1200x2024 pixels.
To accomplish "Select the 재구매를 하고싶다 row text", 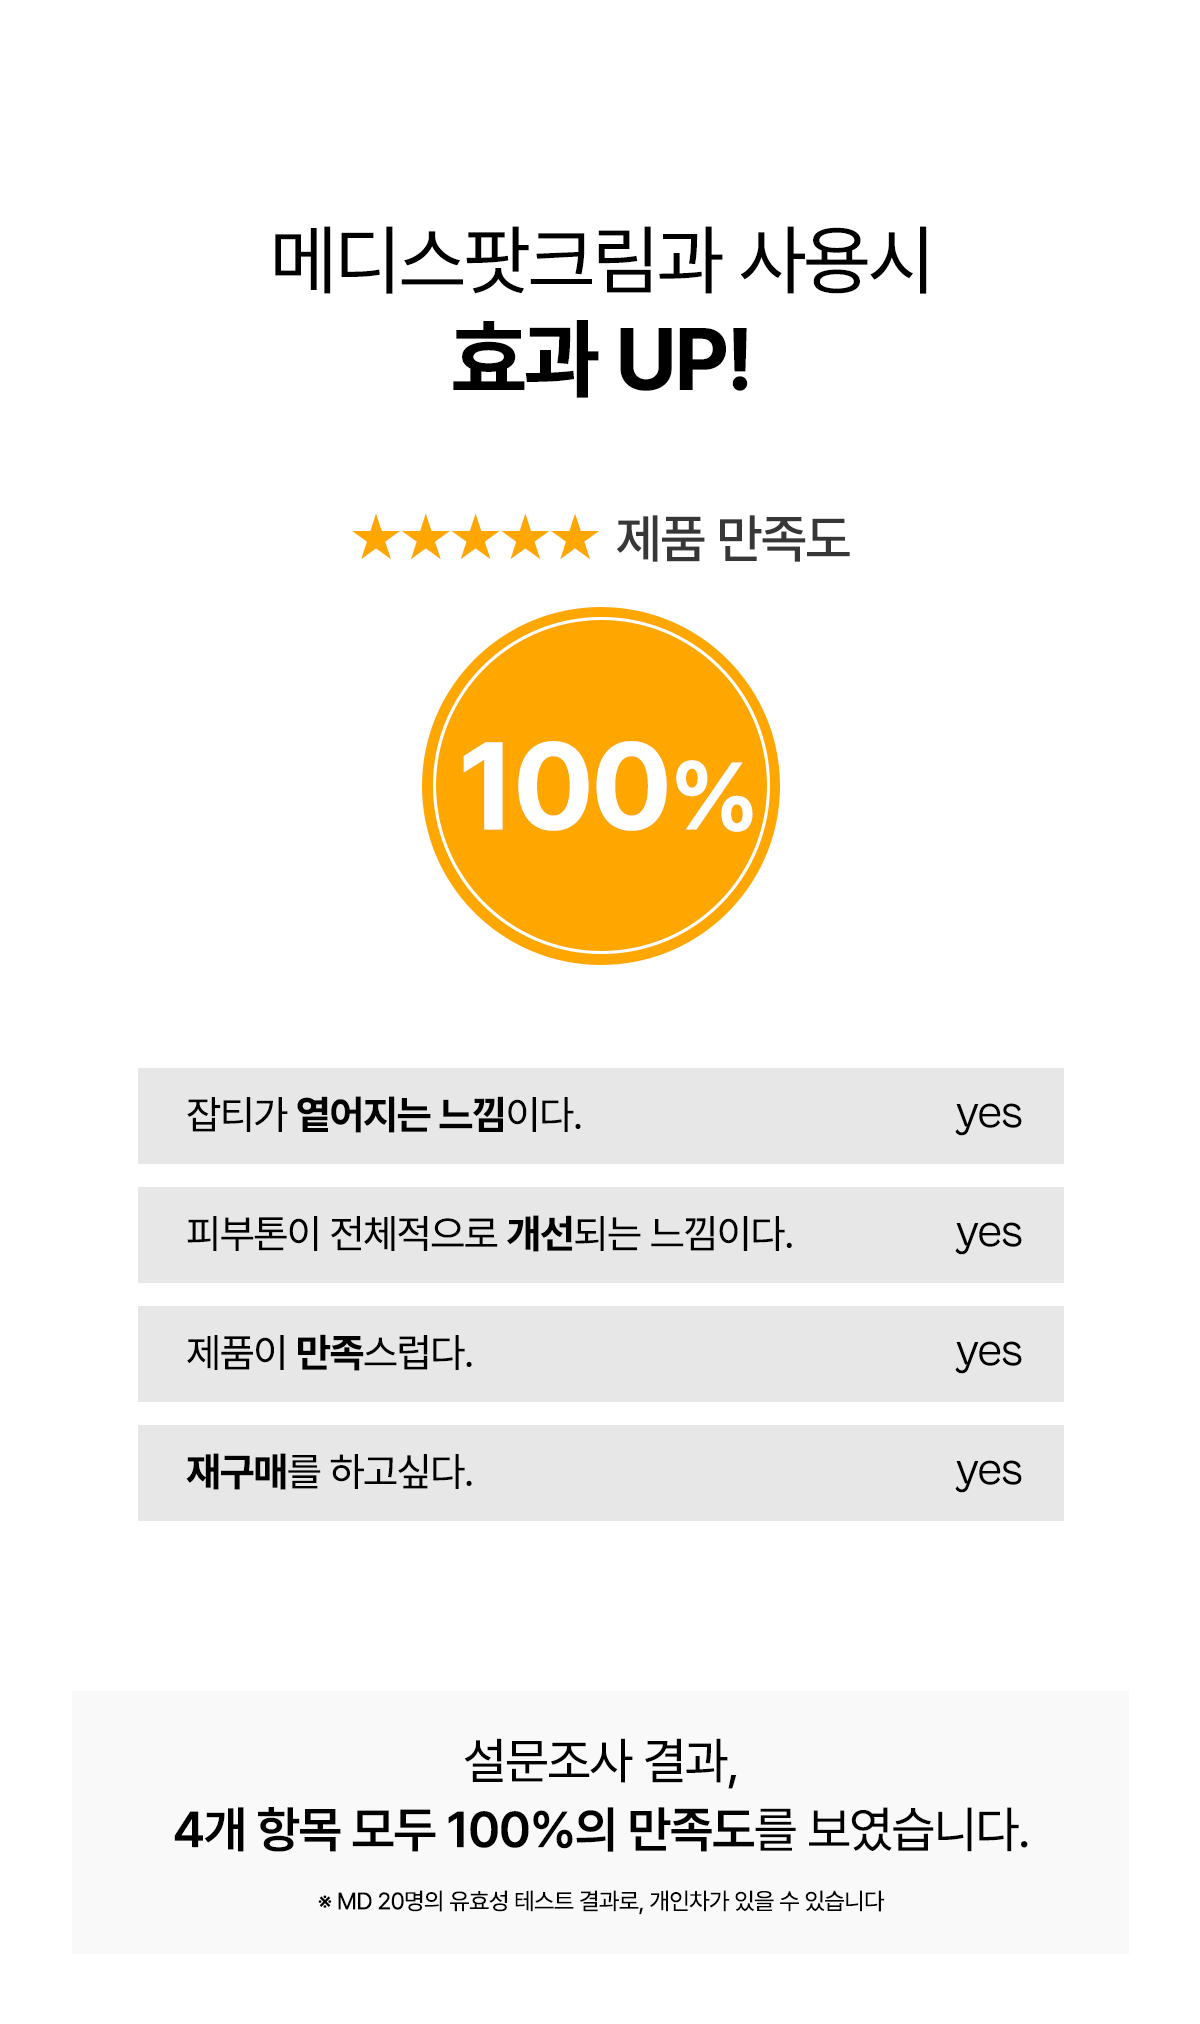I will pyautogui.click(x=329, y=1472).
